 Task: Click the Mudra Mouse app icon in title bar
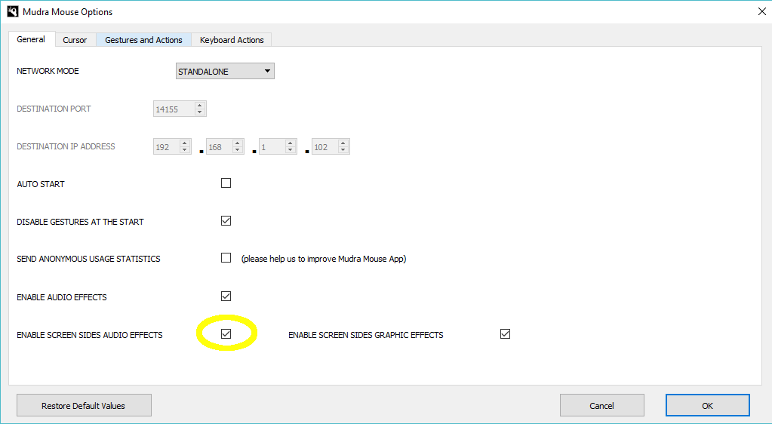[x=12, y=11]
